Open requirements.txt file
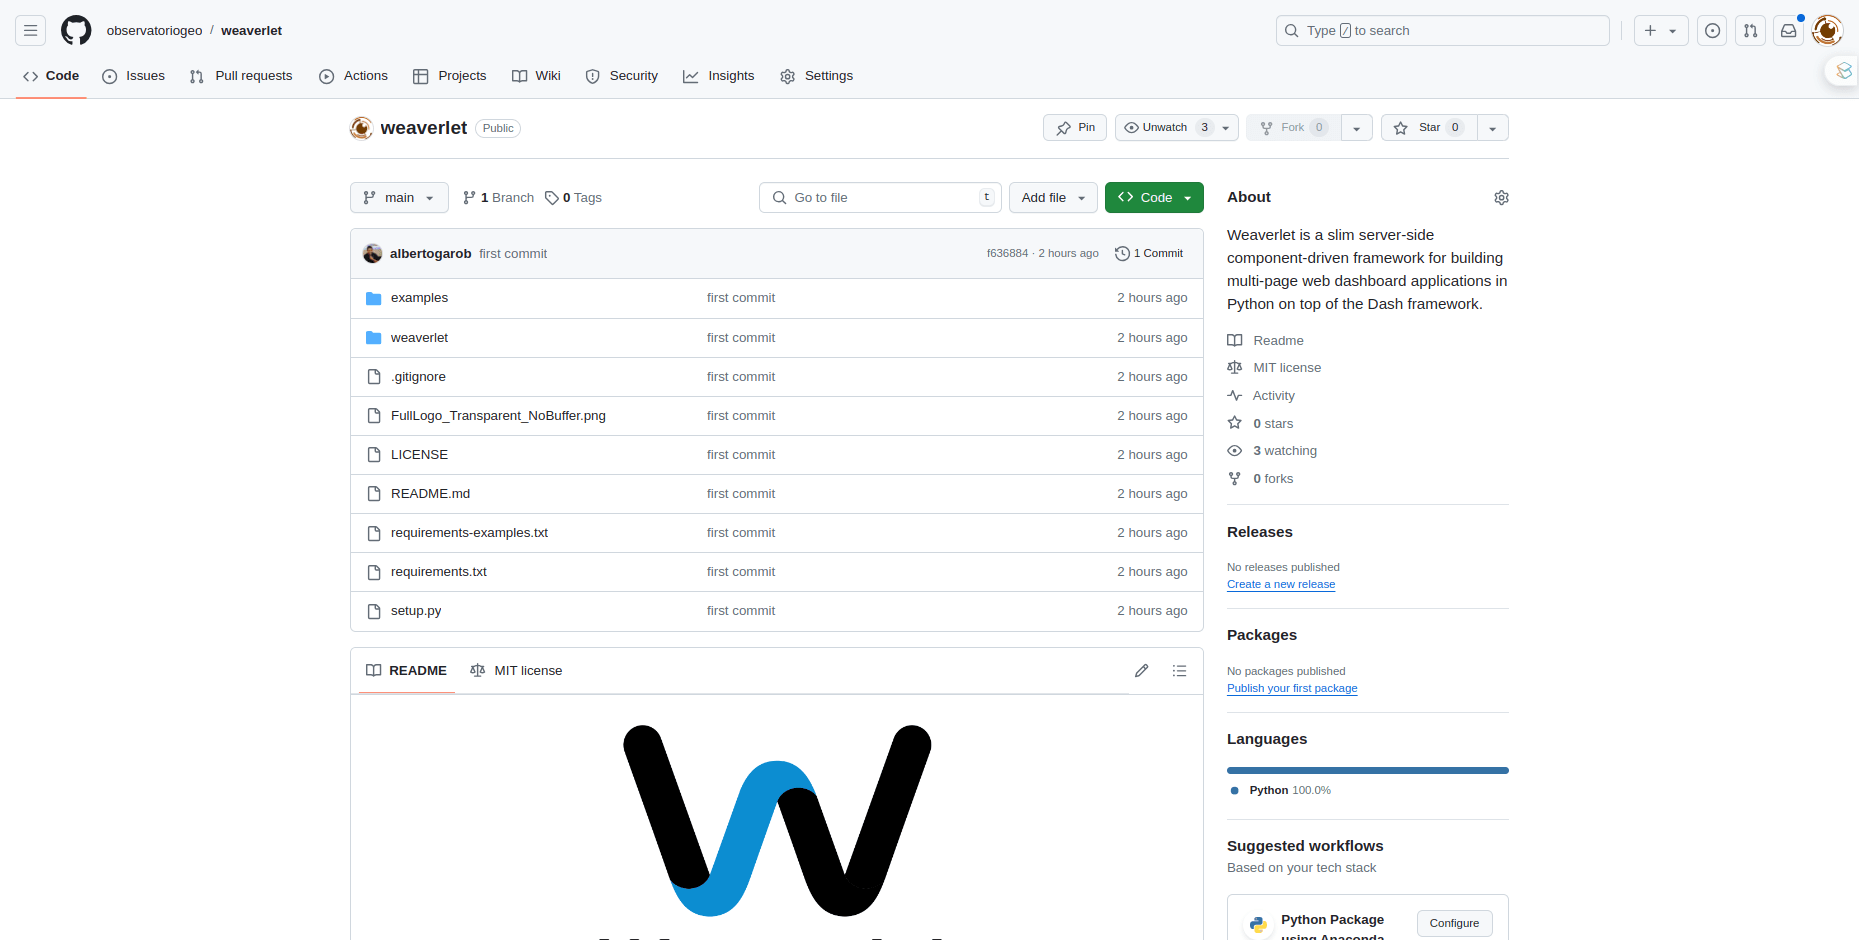The image size is (1859, 940). click(438, 572)
